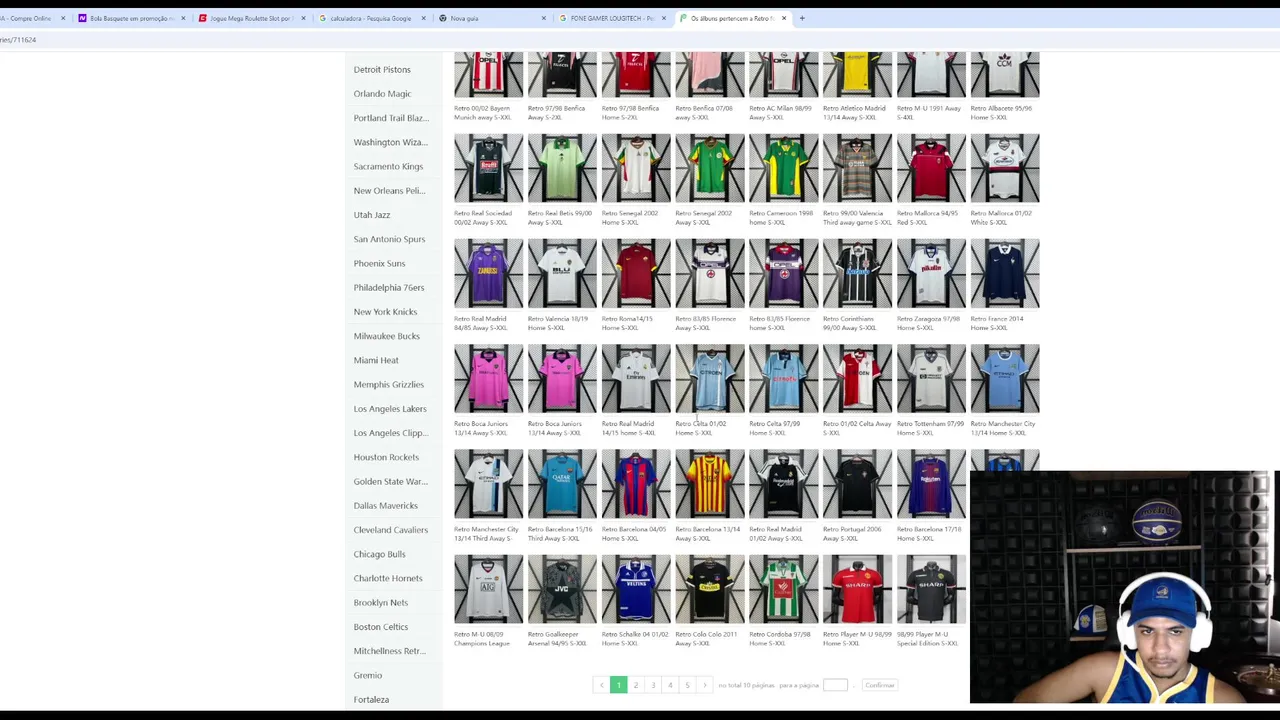Open the Boston Celtics category
Screen dimensions: 1280x720
381,627
